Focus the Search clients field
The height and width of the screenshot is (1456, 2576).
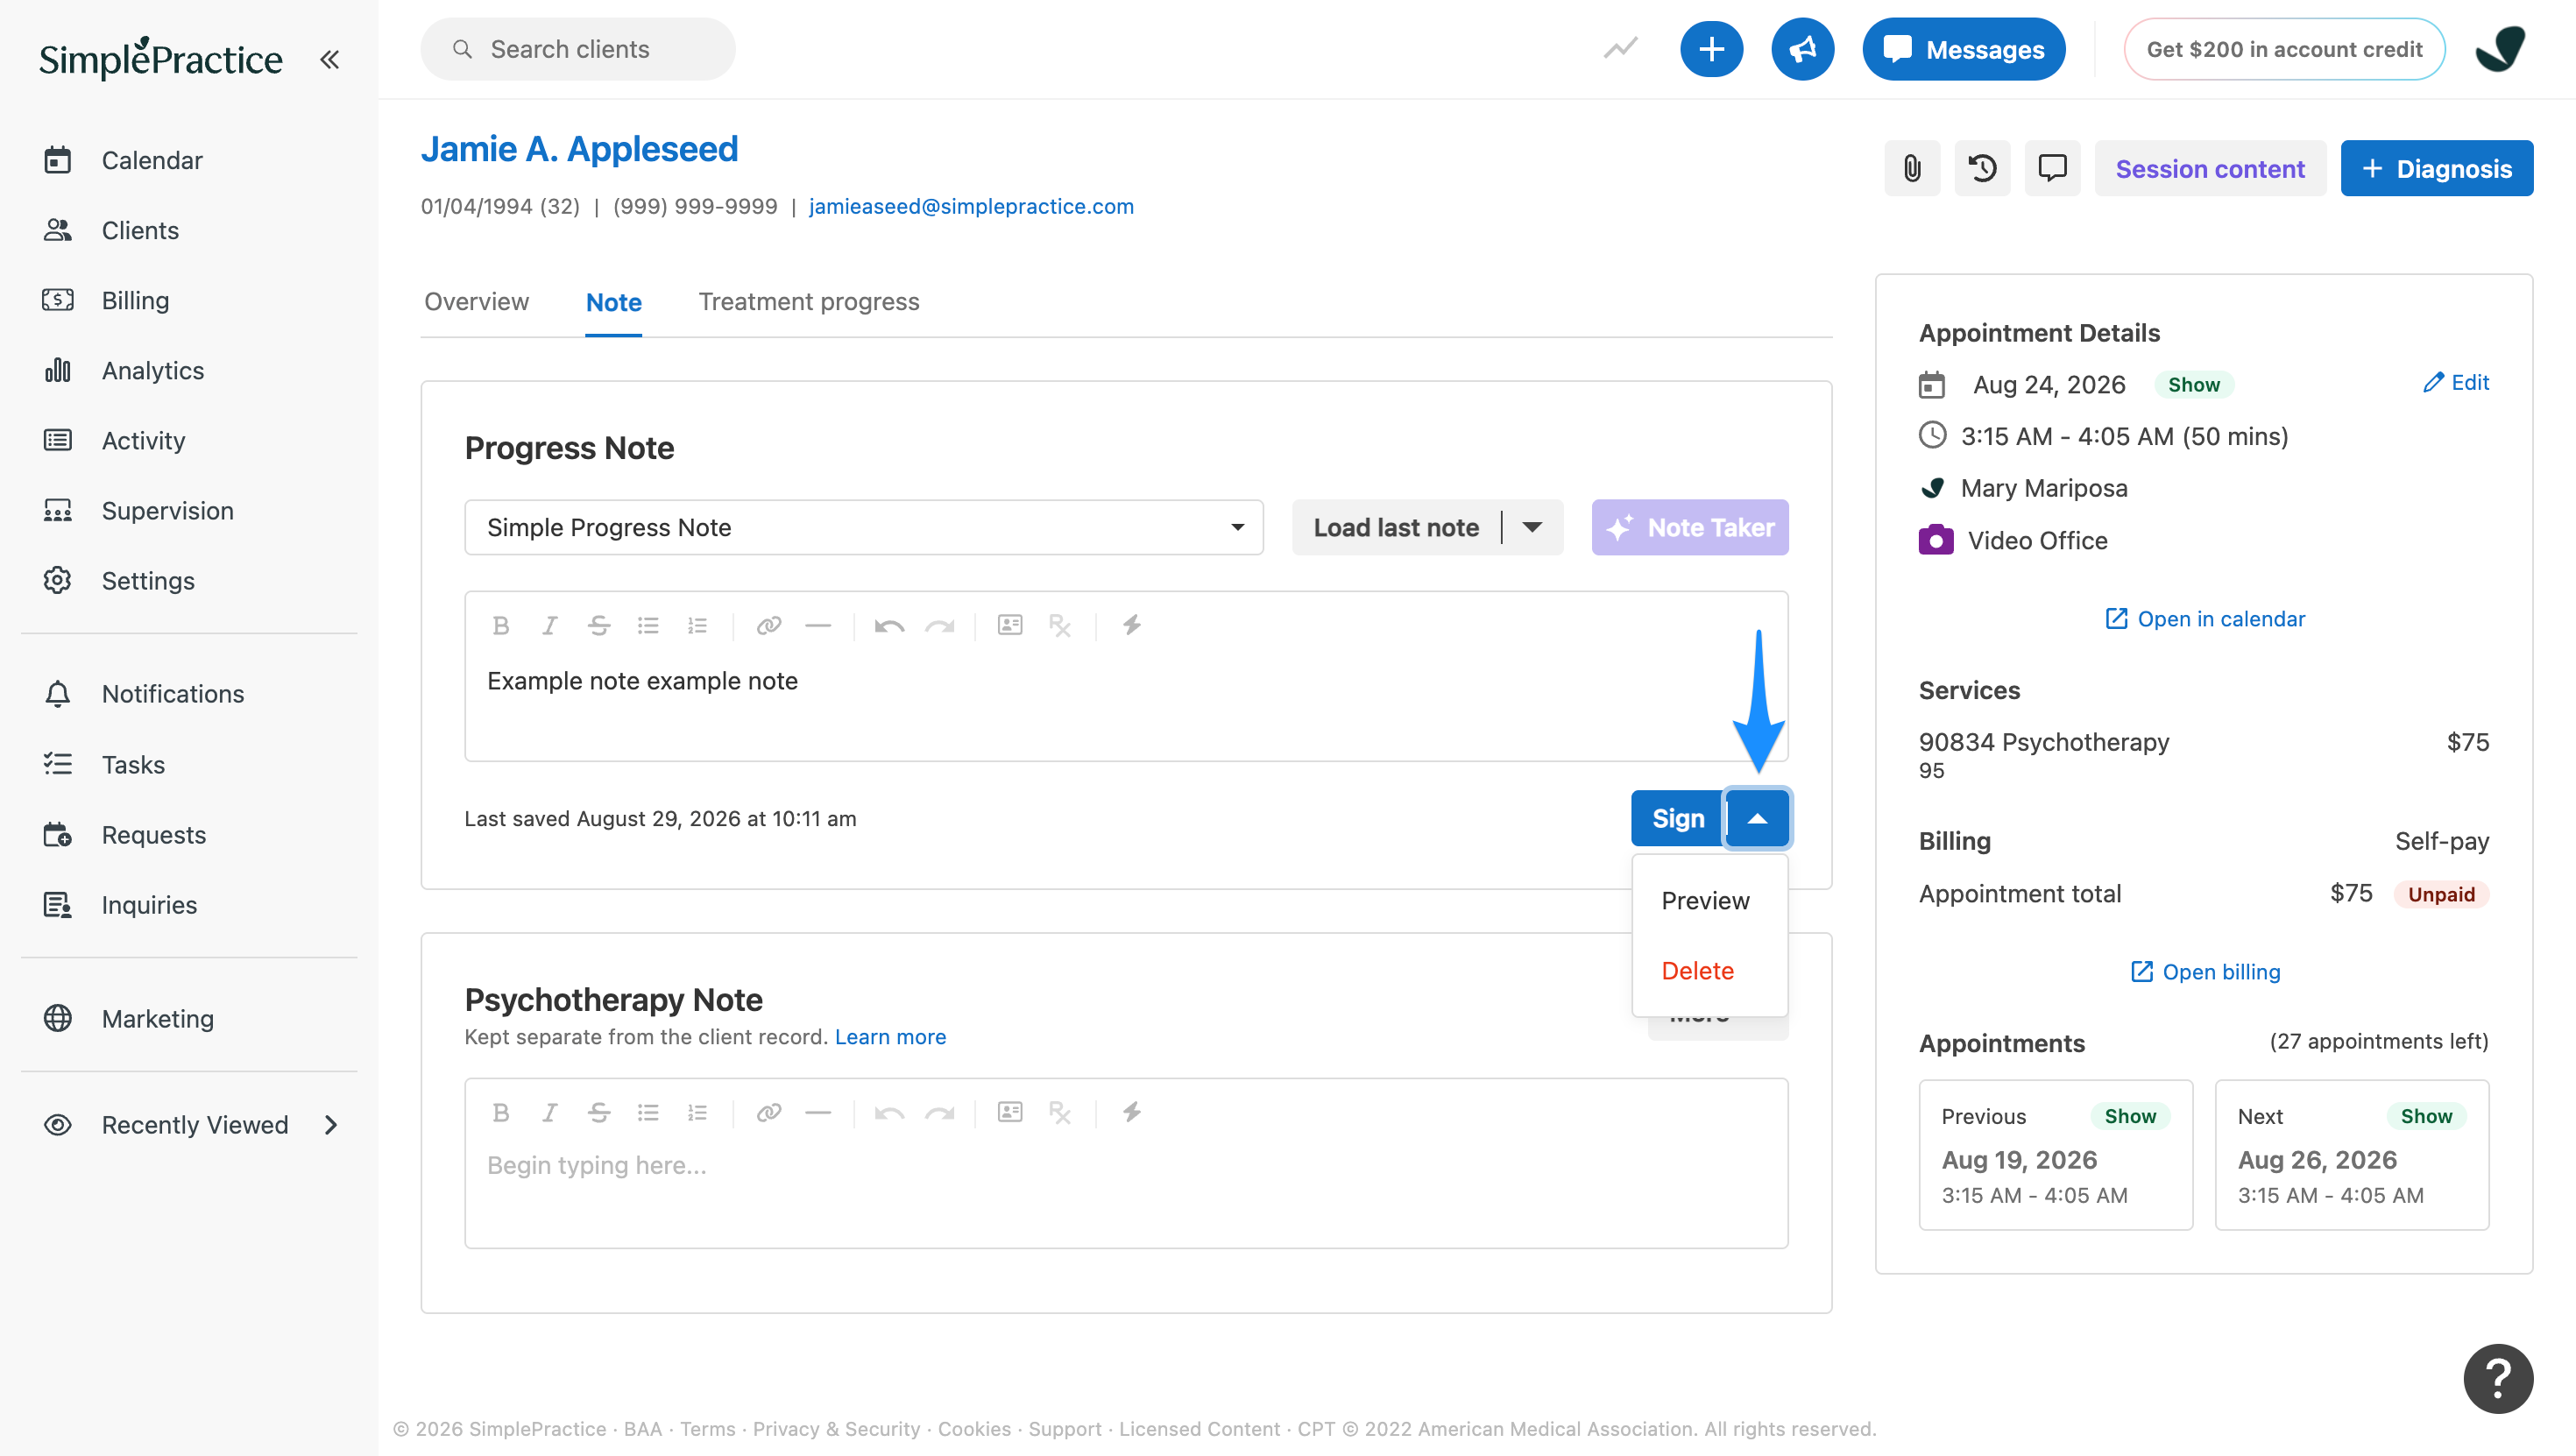(x=577, y=49)
